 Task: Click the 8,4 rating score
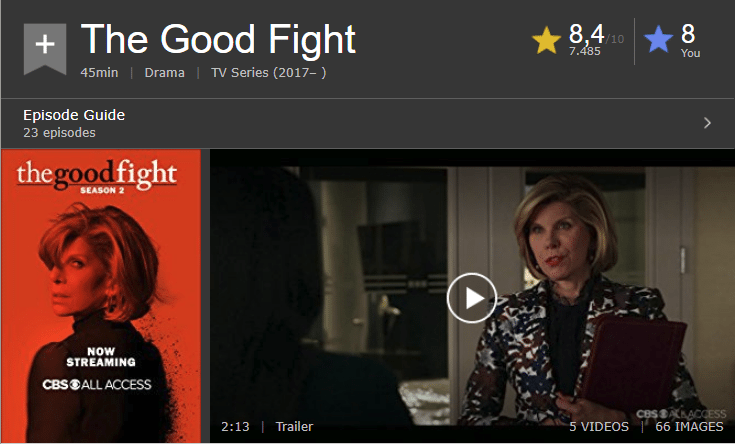586,34
